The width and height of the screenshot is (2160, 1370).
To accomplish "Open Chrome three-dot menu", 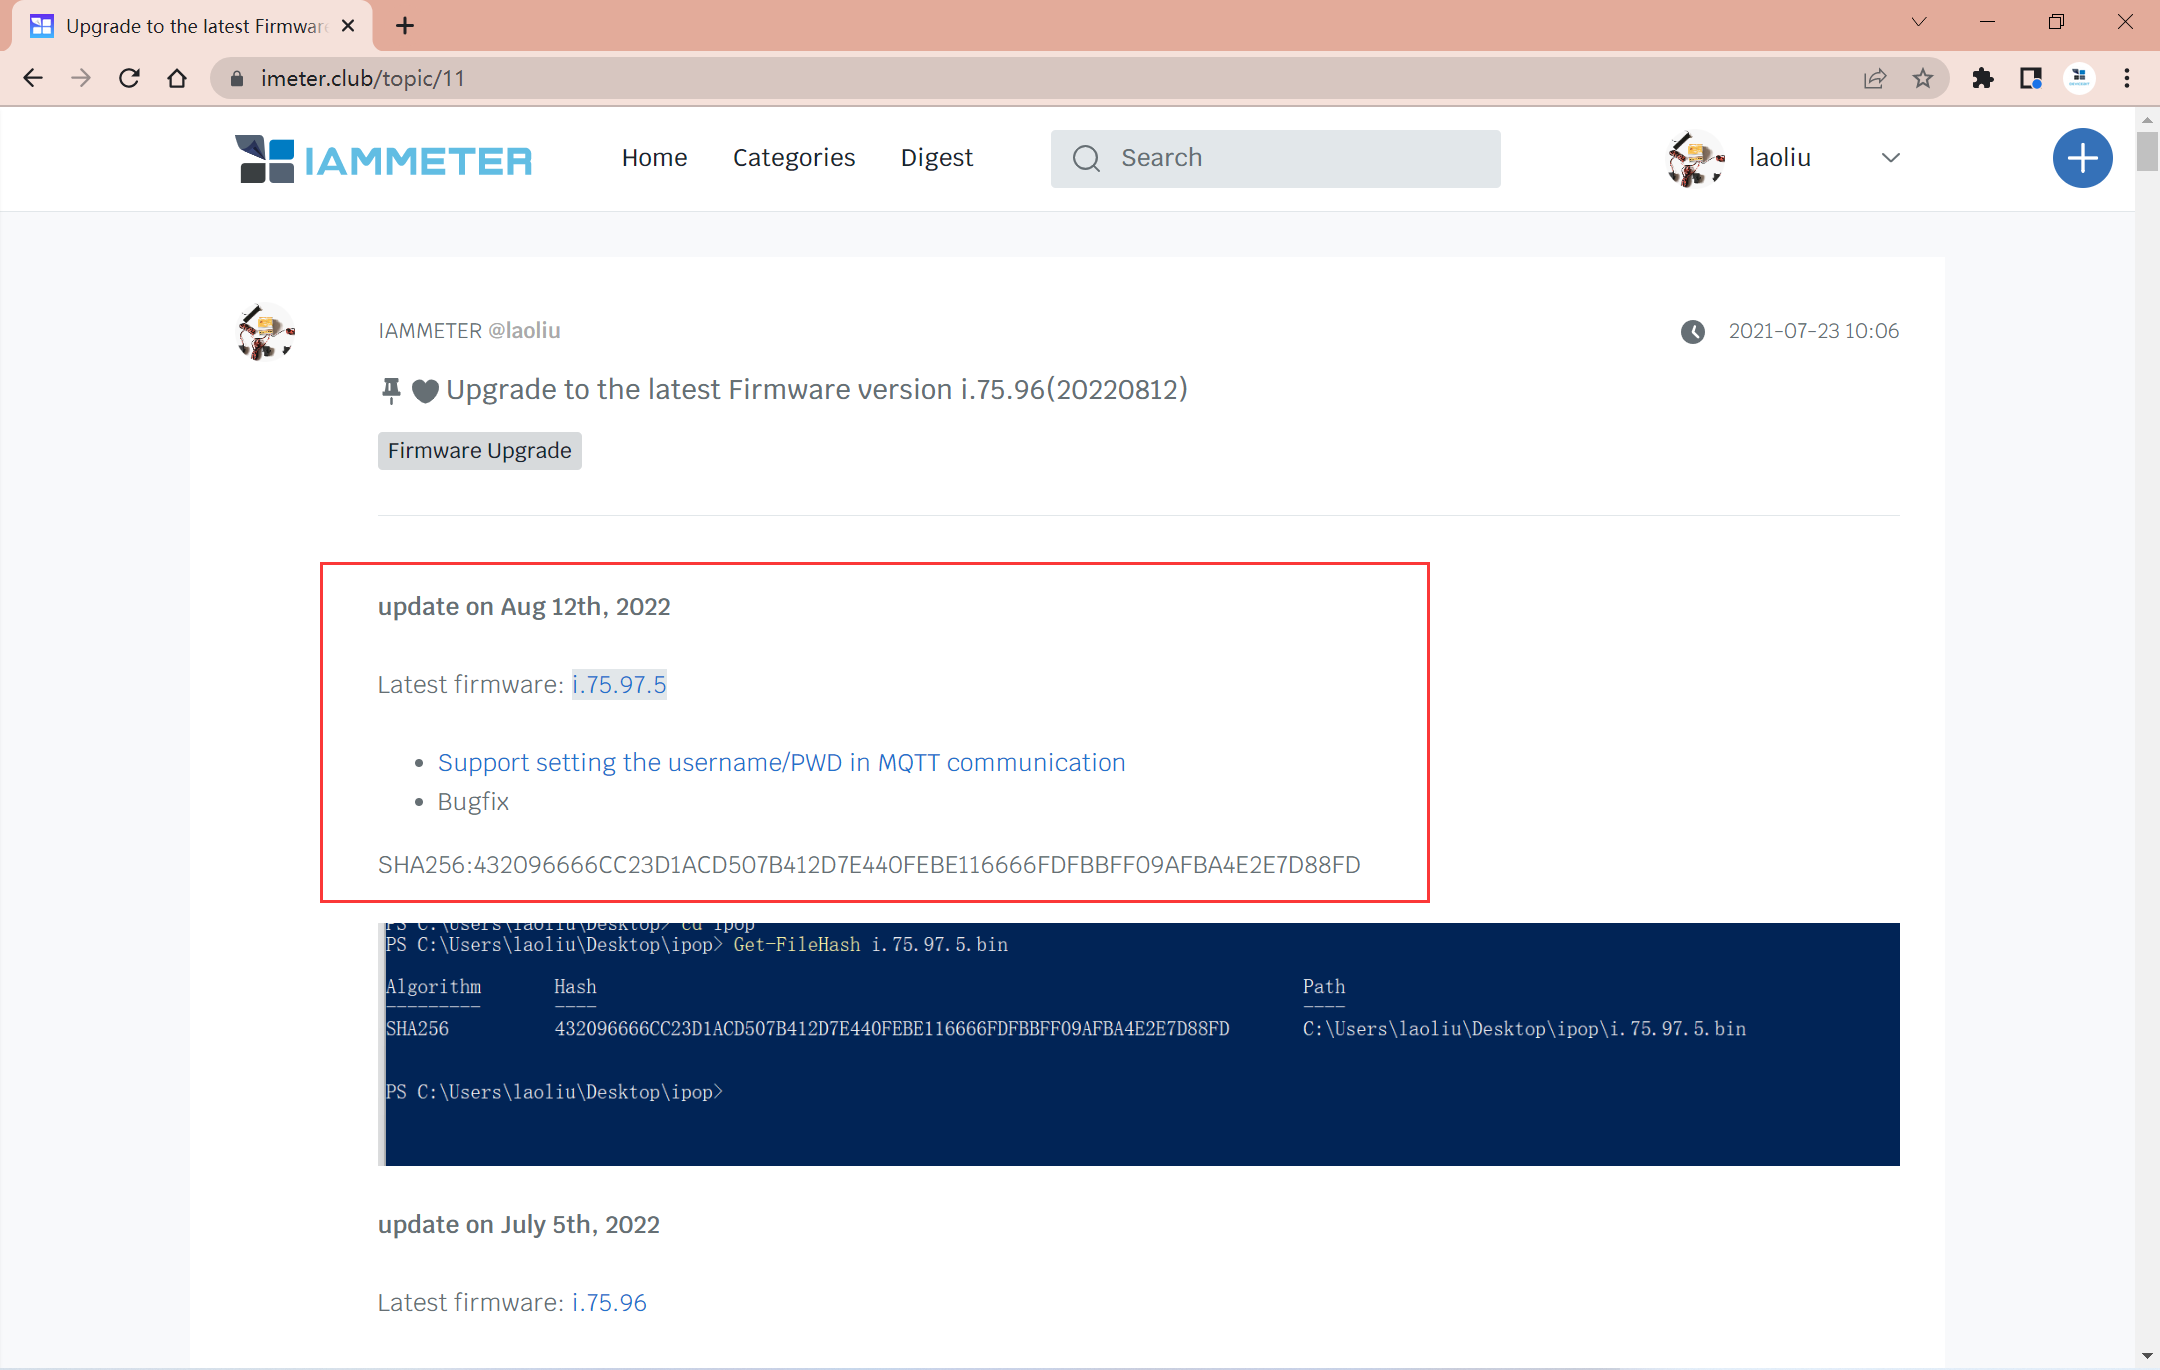I will tap(2126, 78).
